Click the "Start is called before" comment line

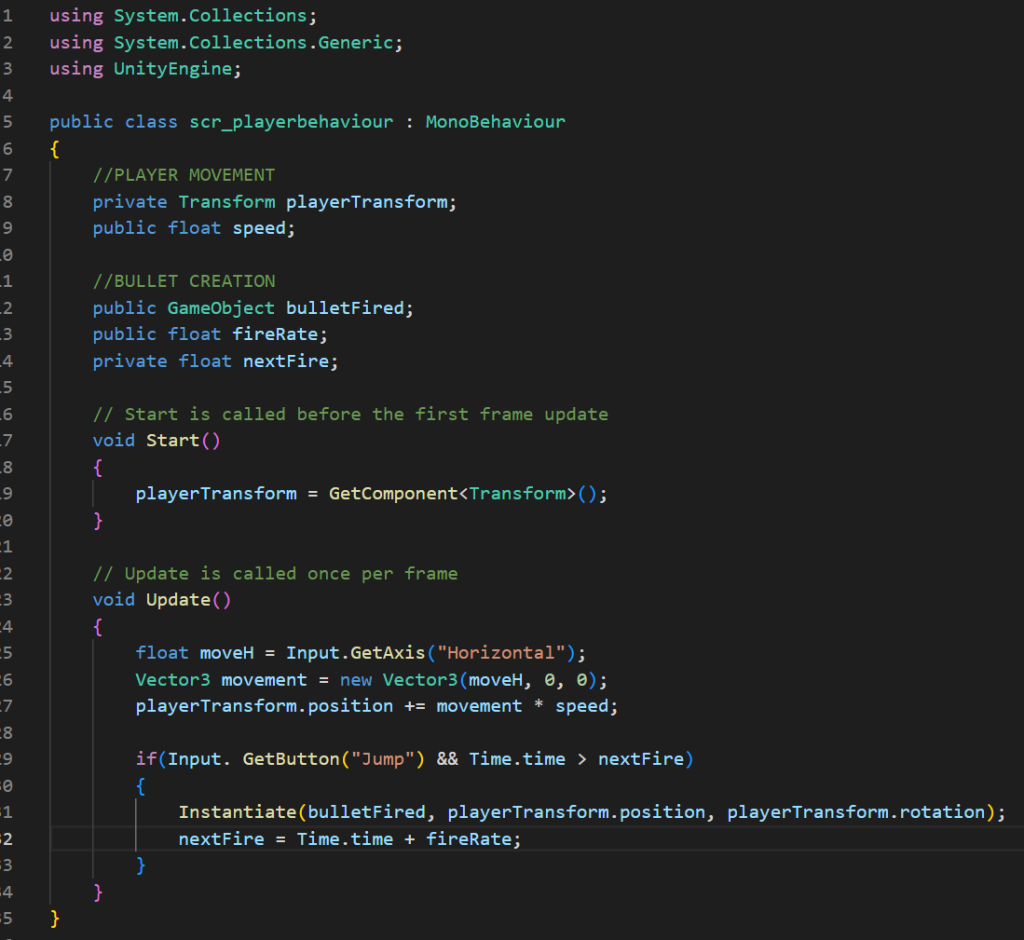click(x=350, y=414)
